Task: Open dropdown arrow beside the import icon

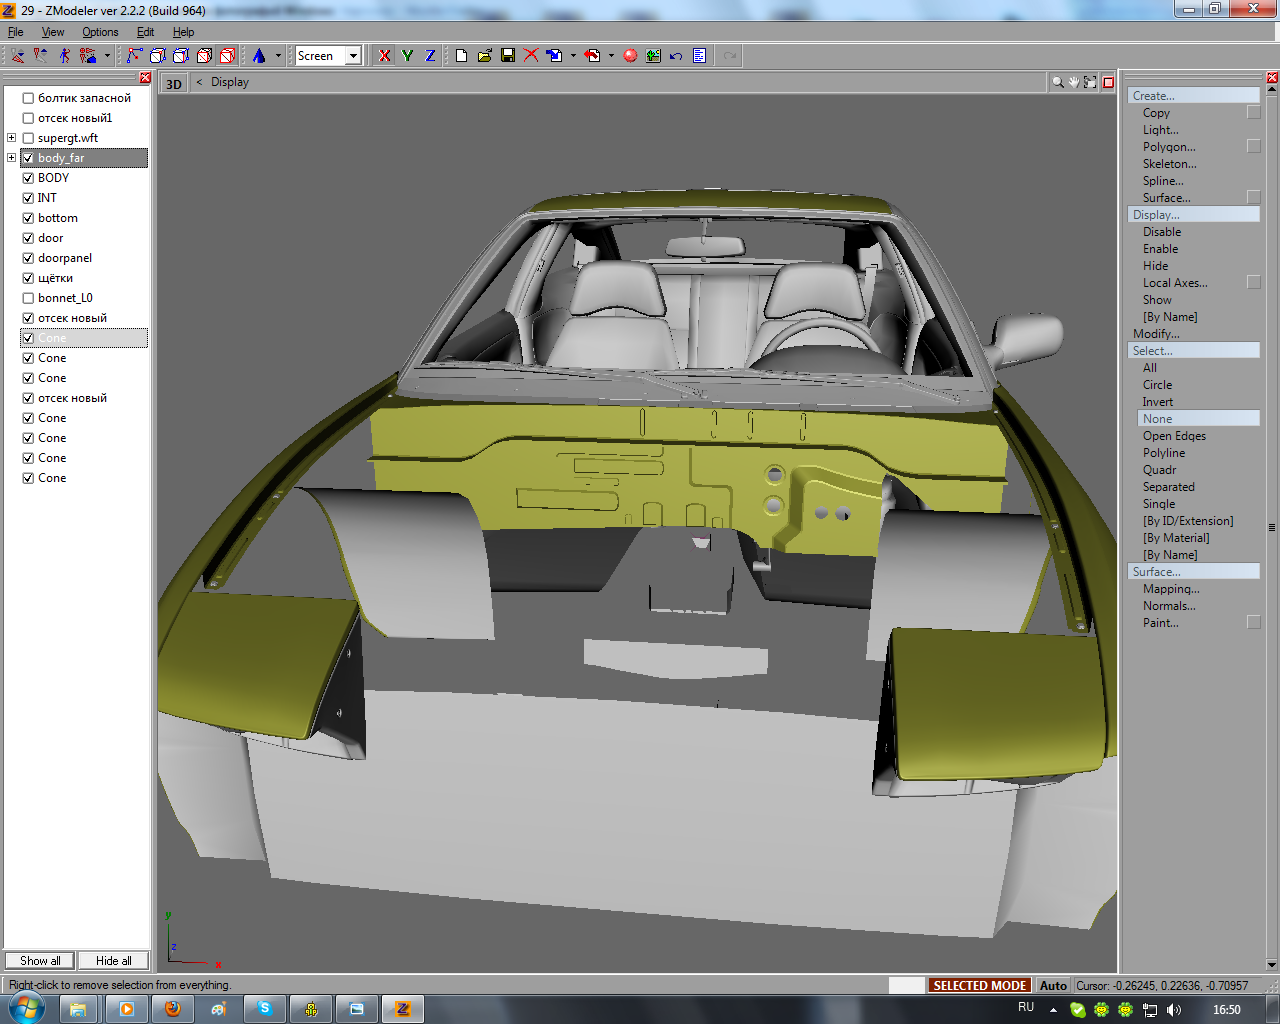Action: tap(573, 56)
